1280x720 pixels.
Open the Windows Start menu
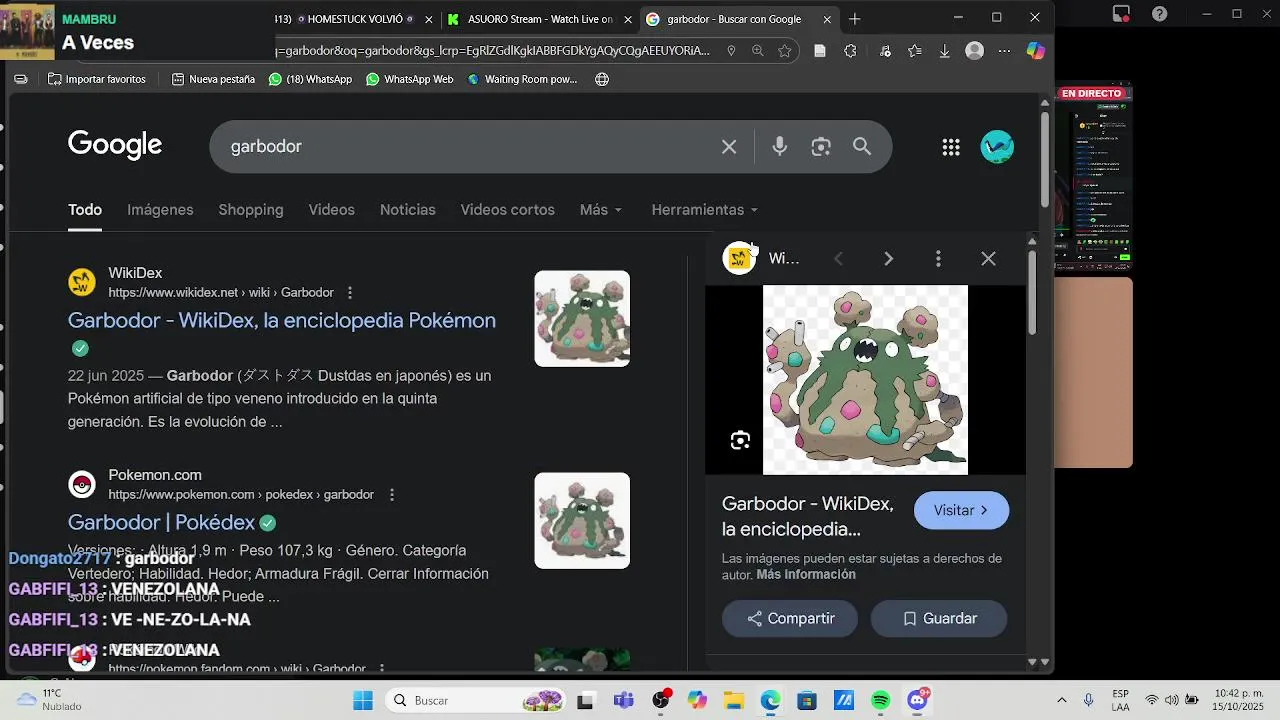tap(362, 700)
